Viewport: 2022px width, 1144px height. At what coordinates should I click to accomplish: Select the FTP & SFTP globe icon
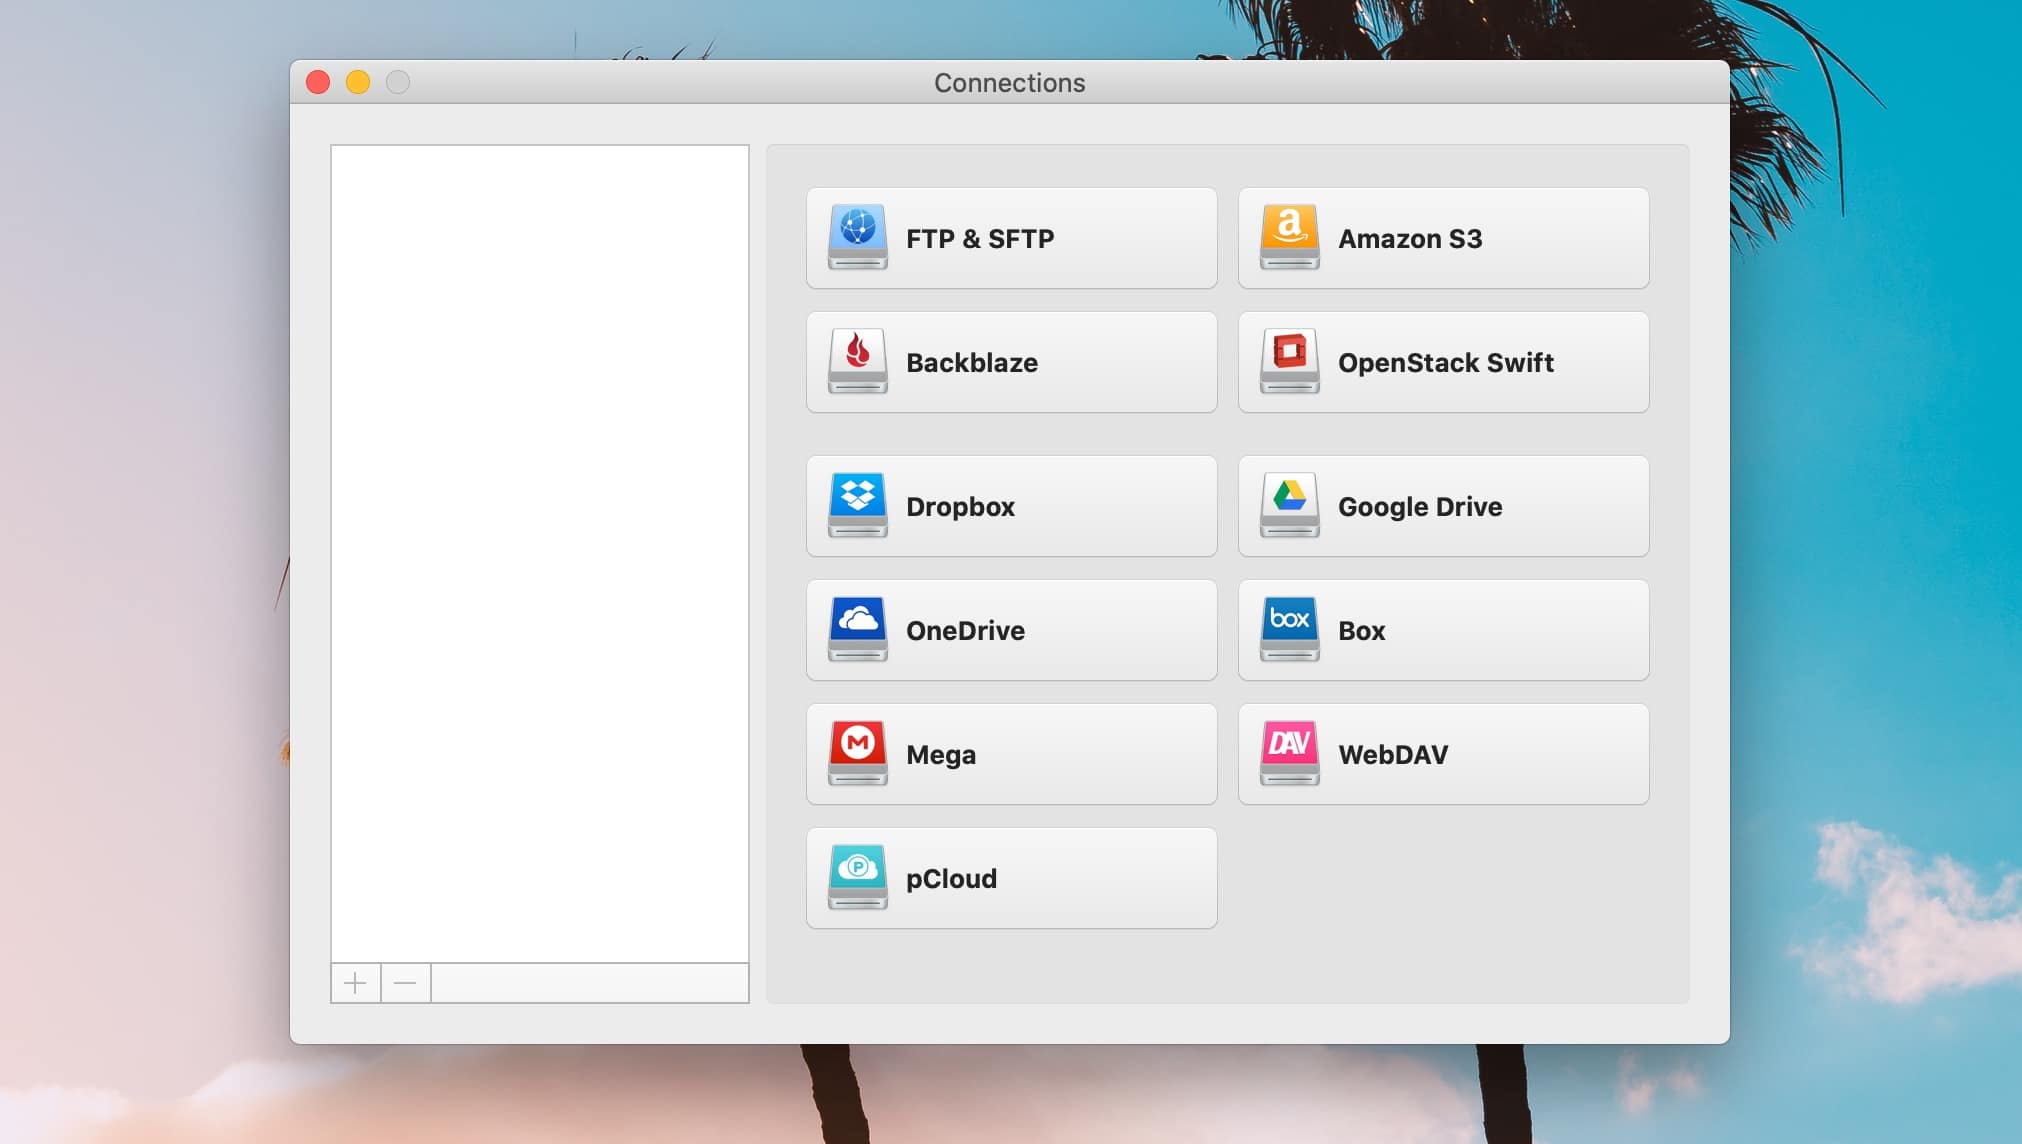click(856, 238)
